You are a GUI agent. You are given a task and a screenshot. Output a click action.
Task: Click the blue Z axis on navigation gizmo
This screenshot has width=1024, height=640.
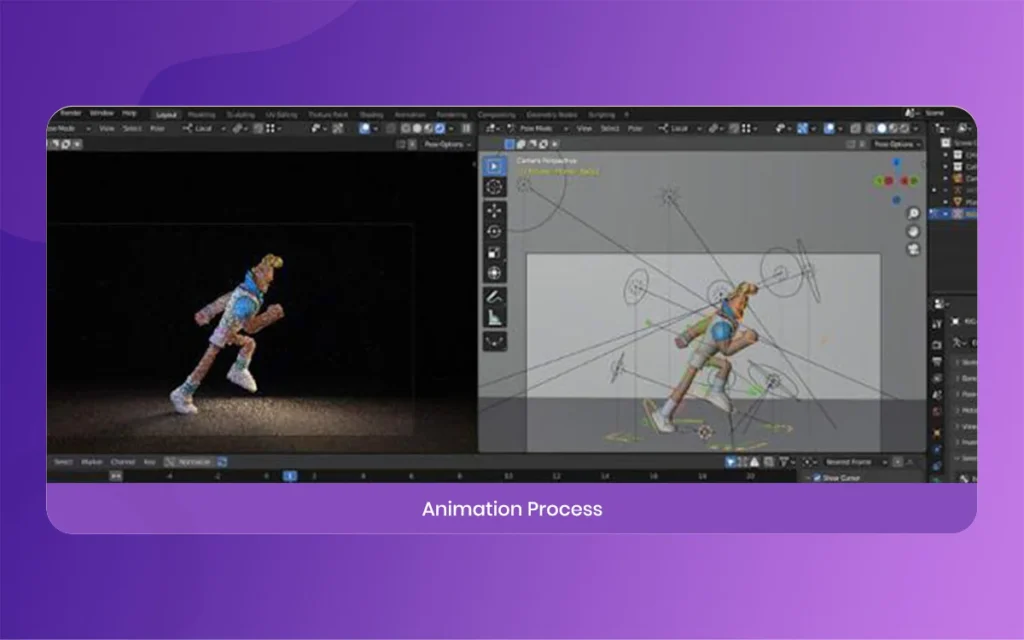point(897,163)
